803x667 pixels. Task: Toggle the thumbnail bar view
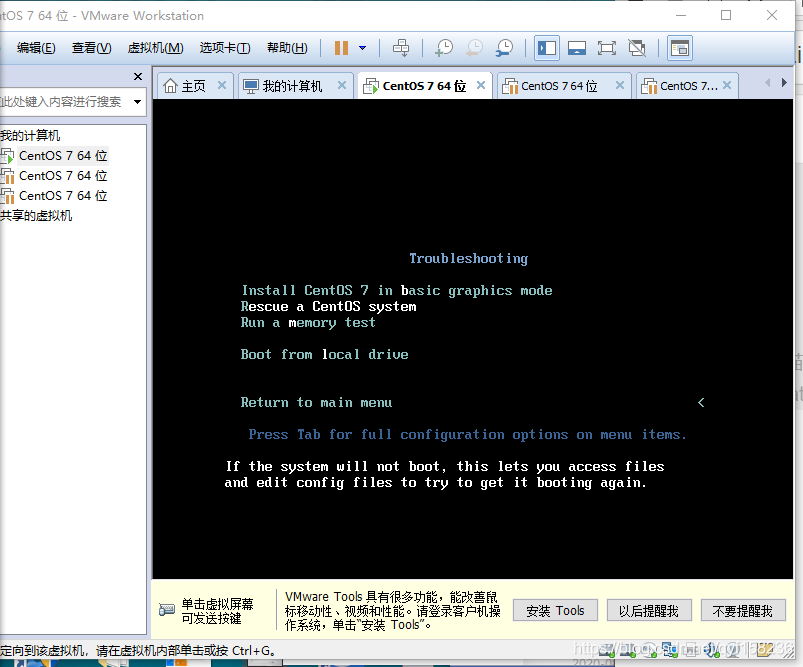[577, 48]
